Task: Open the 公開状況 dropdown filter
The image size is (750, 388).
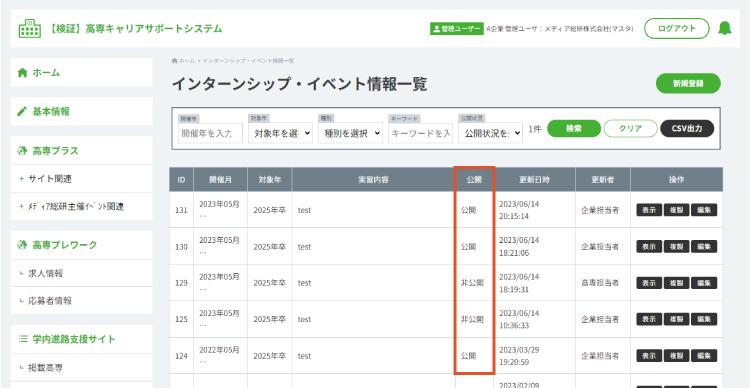Action: coord(490,133)
